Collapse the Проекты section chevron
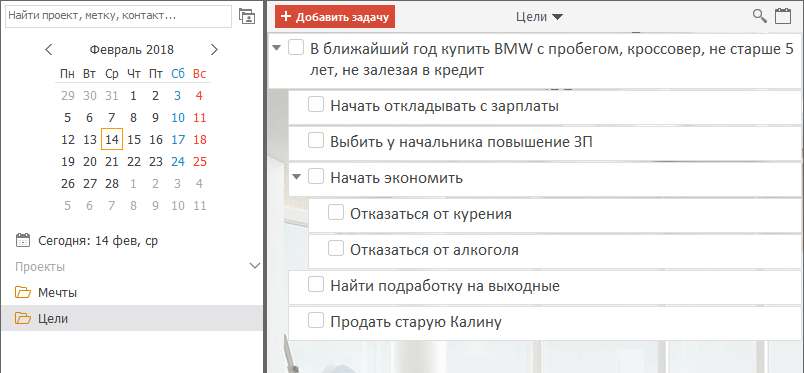The width and height of the screenshot is (804, 373). pos(254,266)
